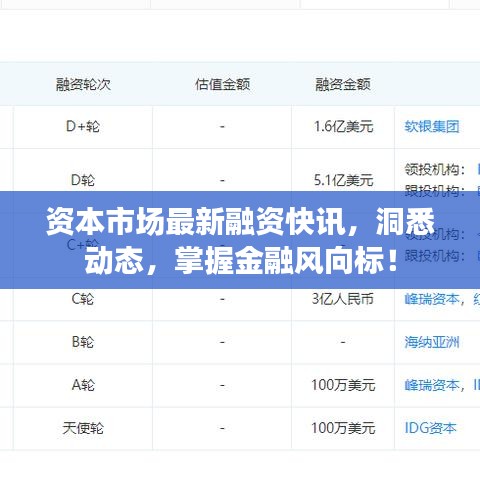480x480 pixels.
Task: Click 峰瑞资本 link in the A轮 row
Action: click(432, 385)
